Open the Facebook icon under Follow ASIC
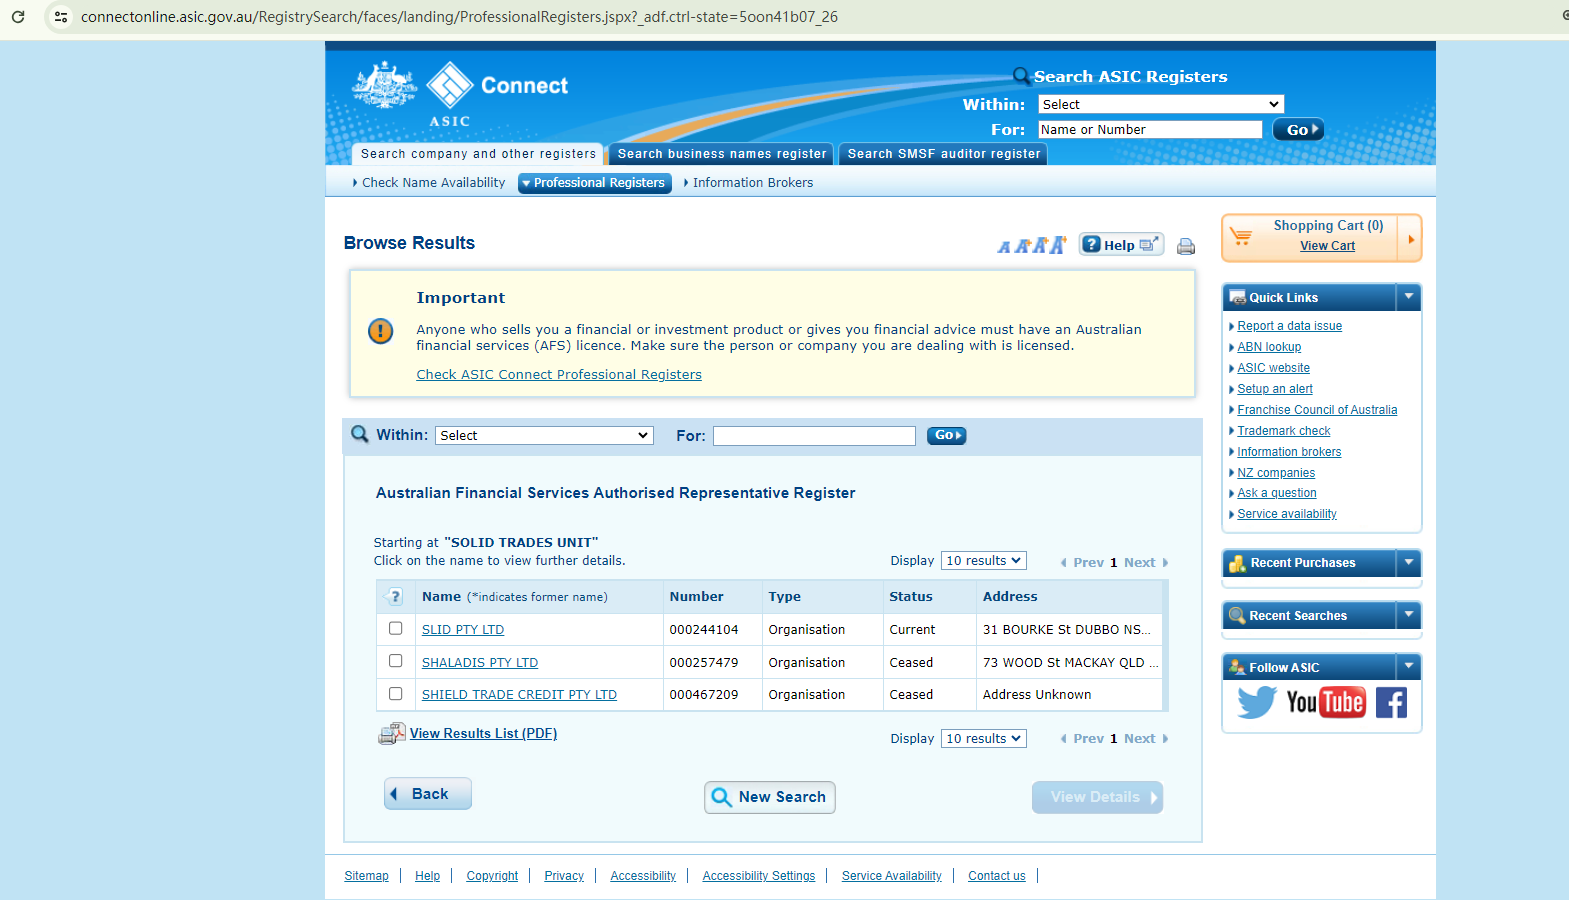Image resolution: width=1569 pixels, height=900 pixels. pyautogui.click(x=1391, y=702)
